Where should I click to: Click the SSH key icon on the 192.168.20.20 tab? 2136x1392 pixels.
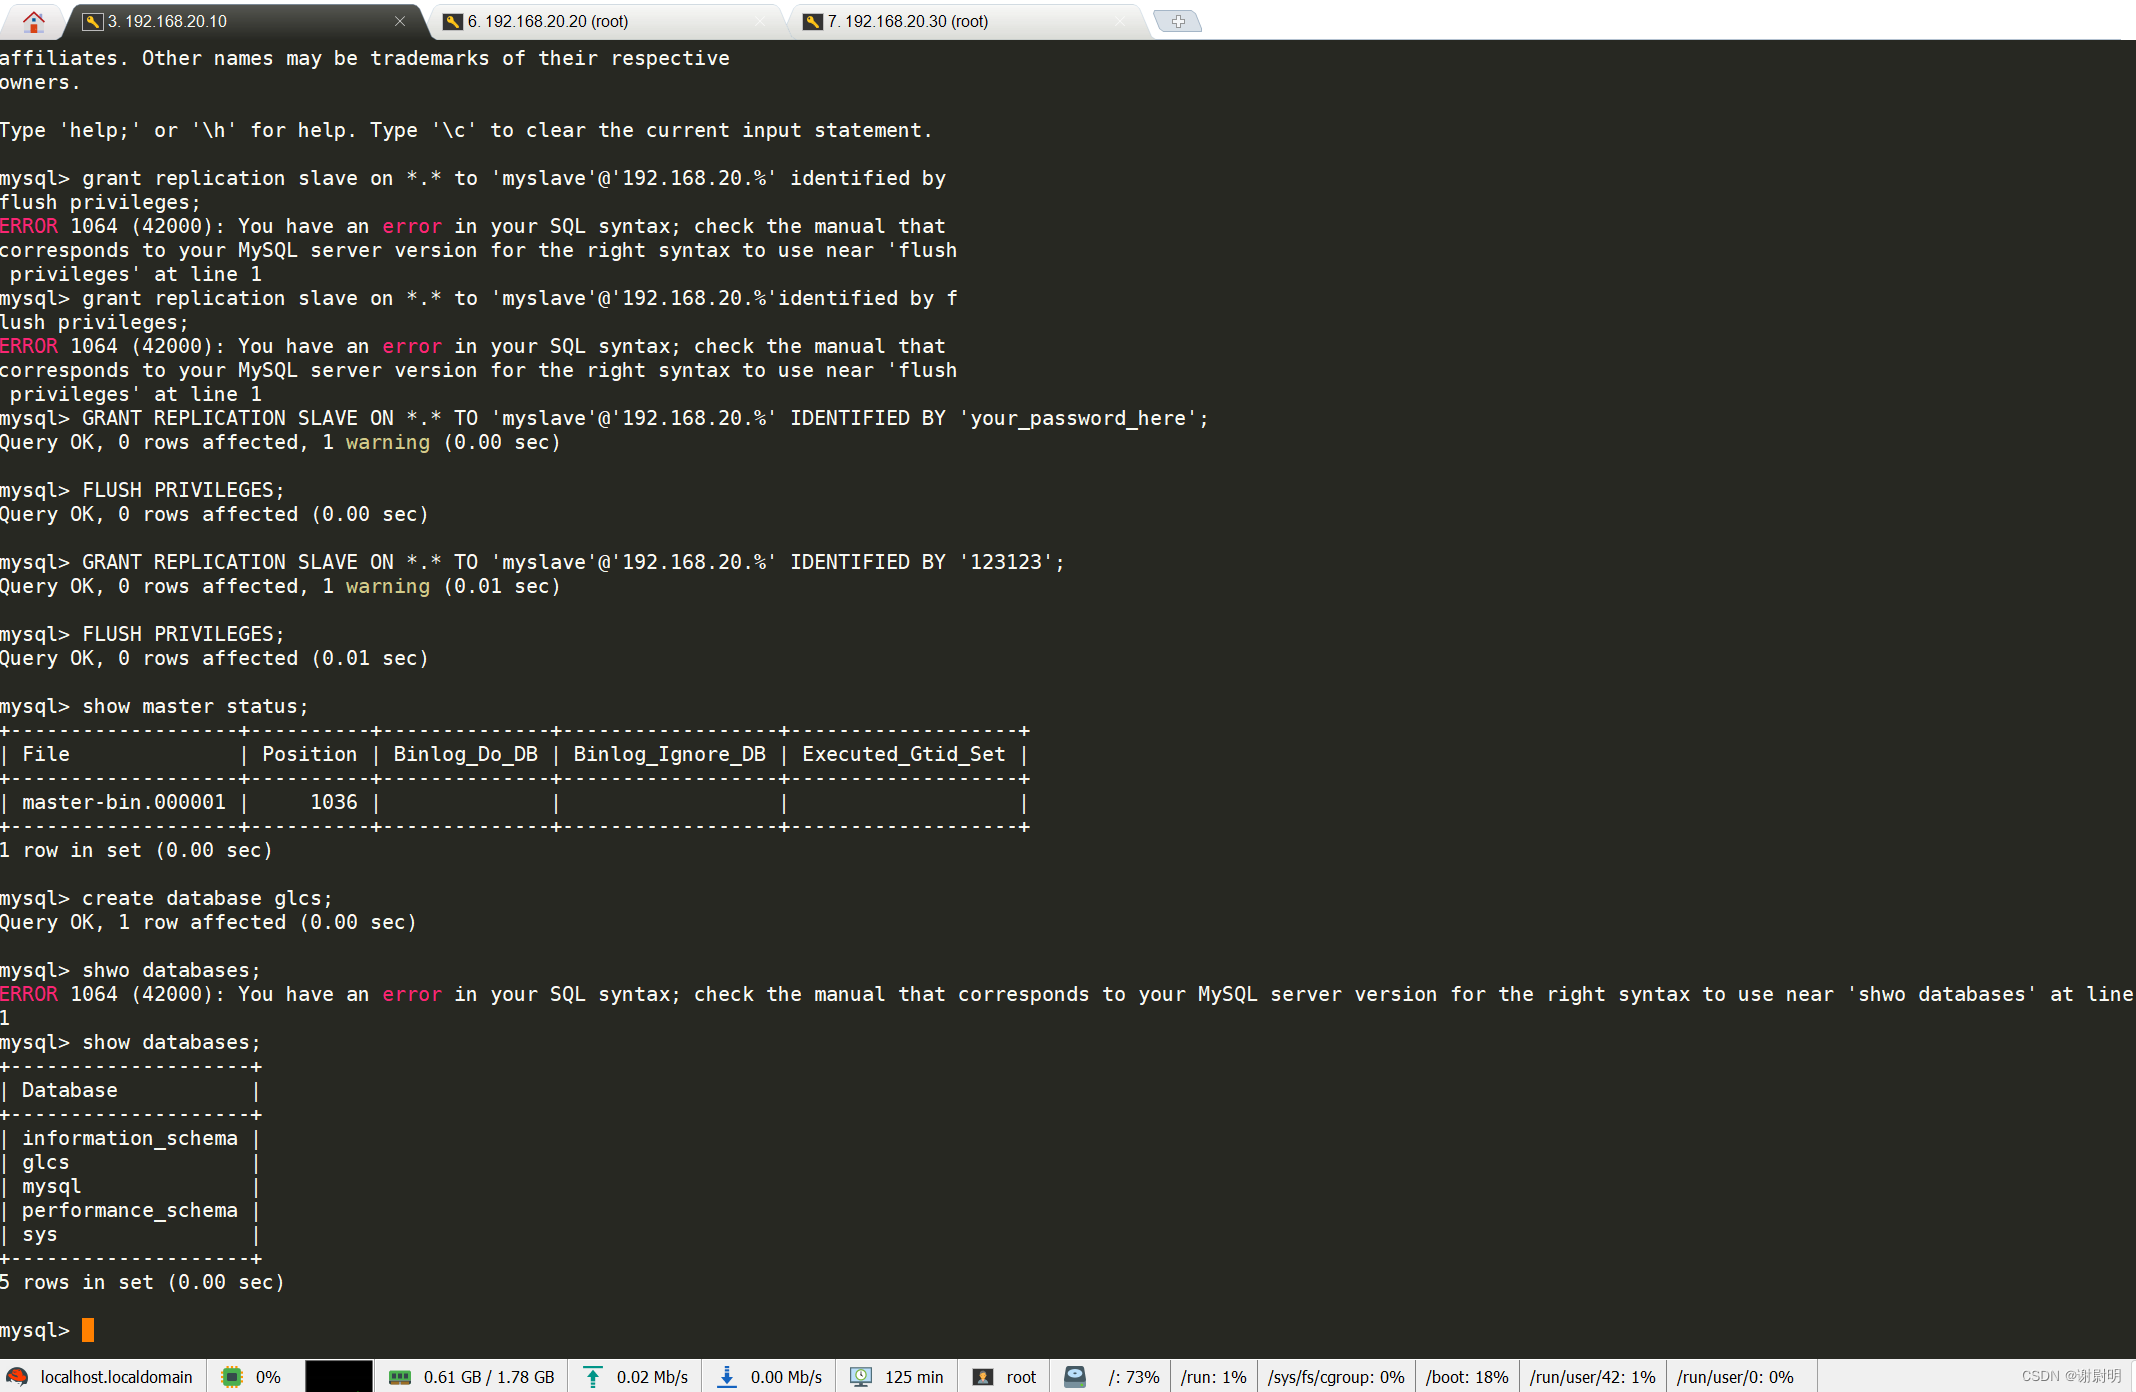pos(453,21)
